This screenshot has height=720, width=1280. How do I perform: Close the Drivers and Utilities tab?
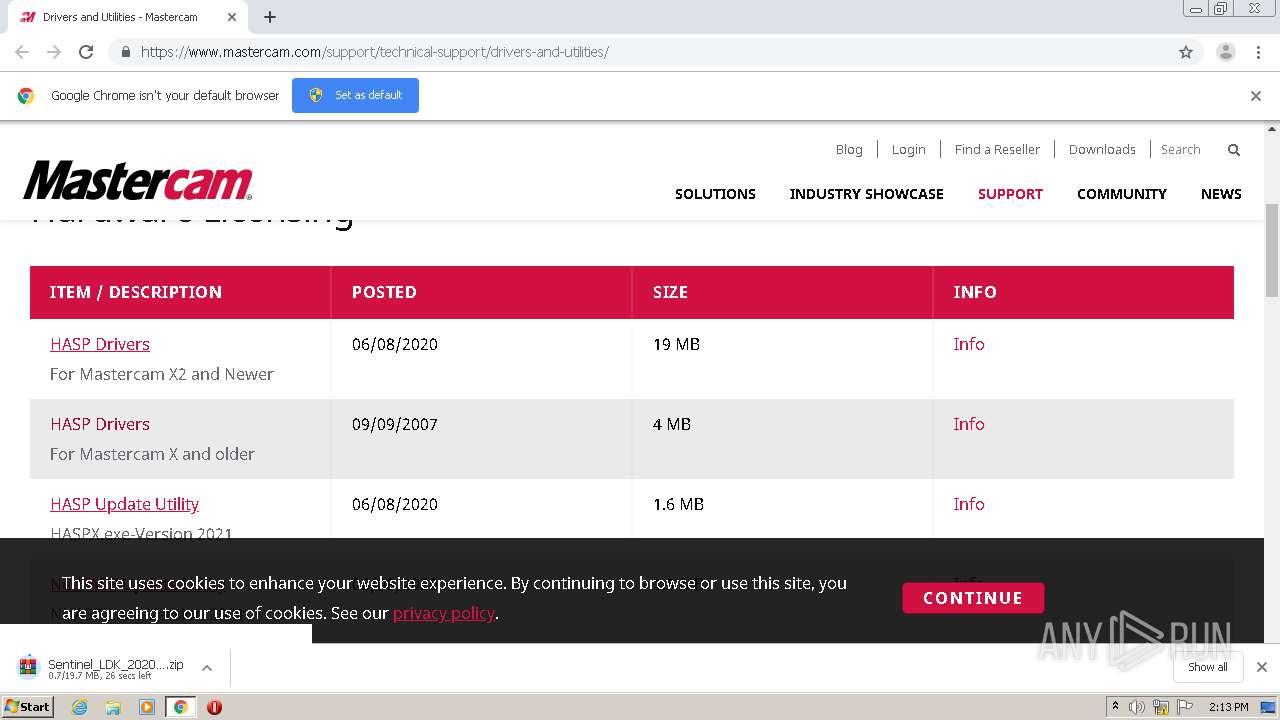click(x=232, y=17)
